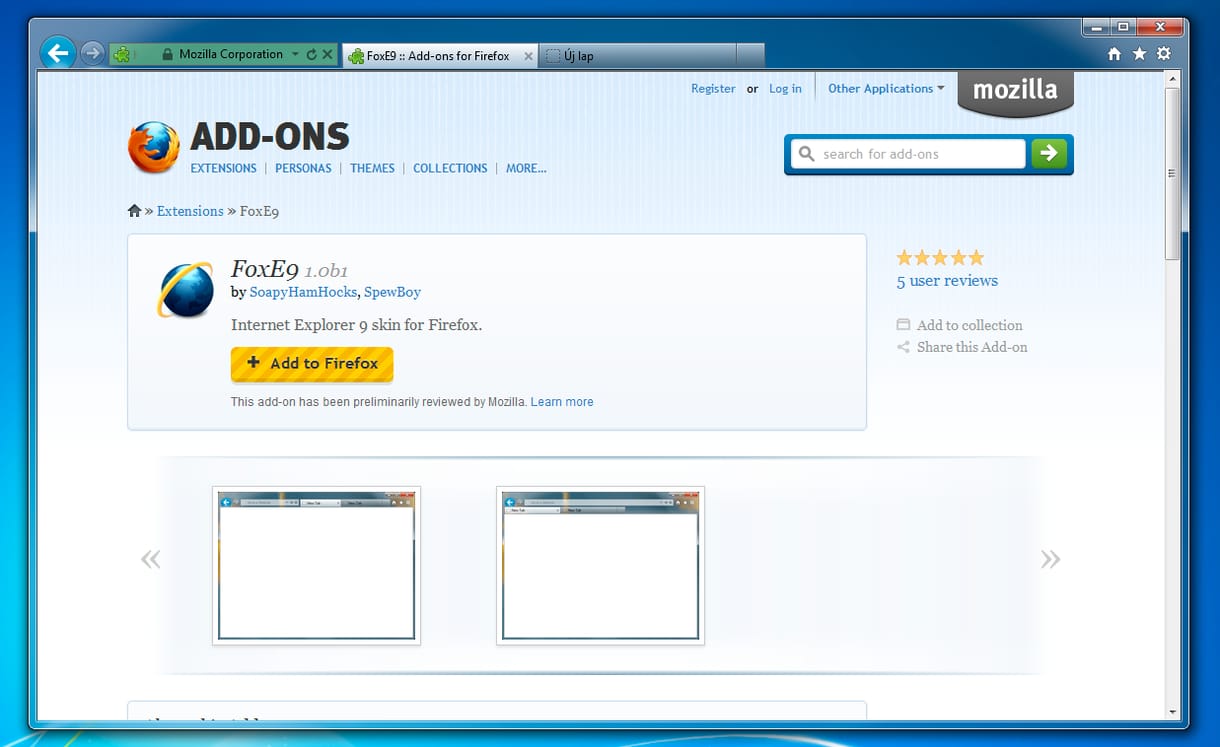Viewport: 1220px width, 747px height.
Task: Click the Learn more link
Action: pos(562,402)
